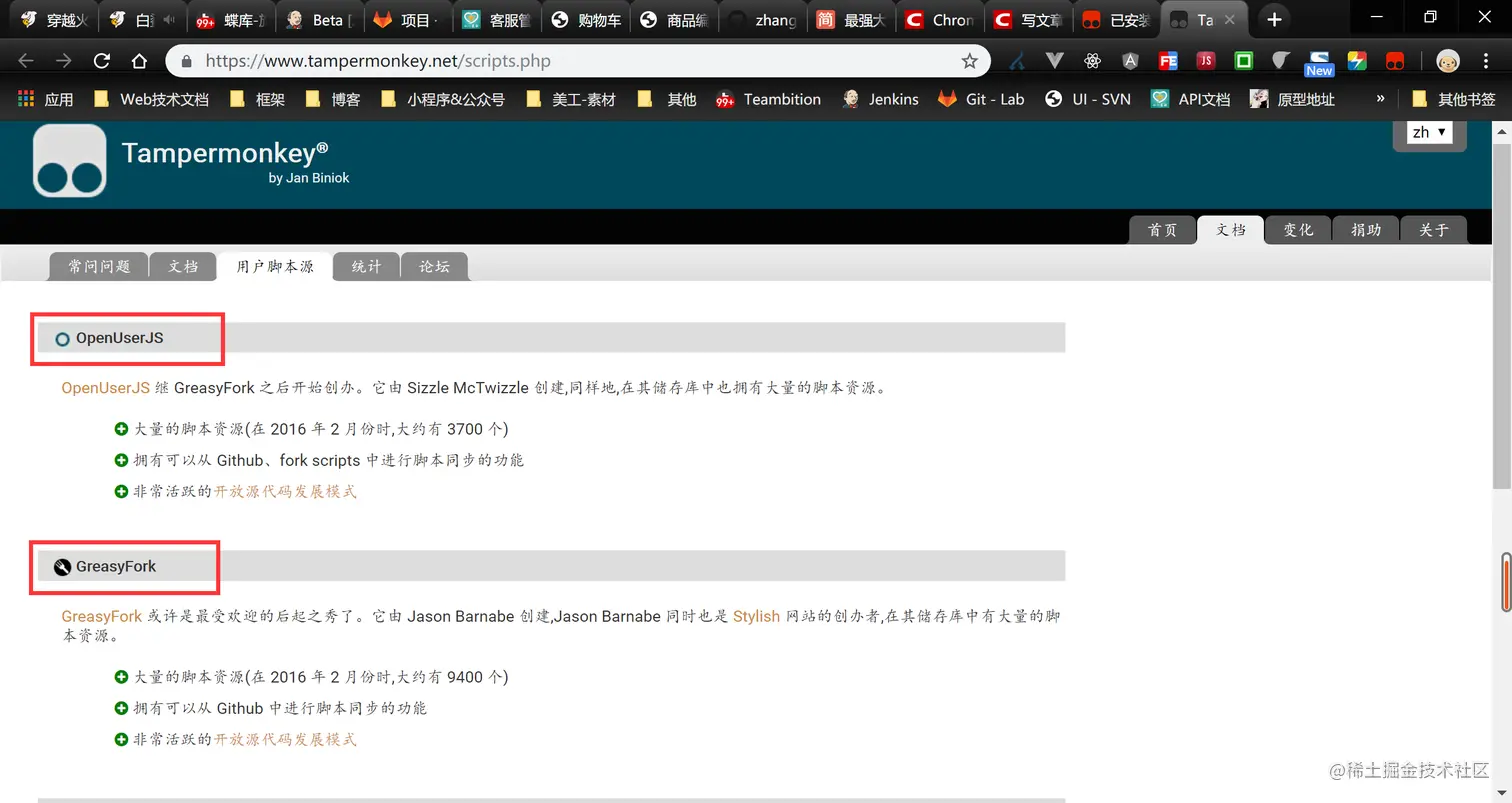1512x803 pixels.
Task: Open the Teambition bookmark
Action: [768, 99]
